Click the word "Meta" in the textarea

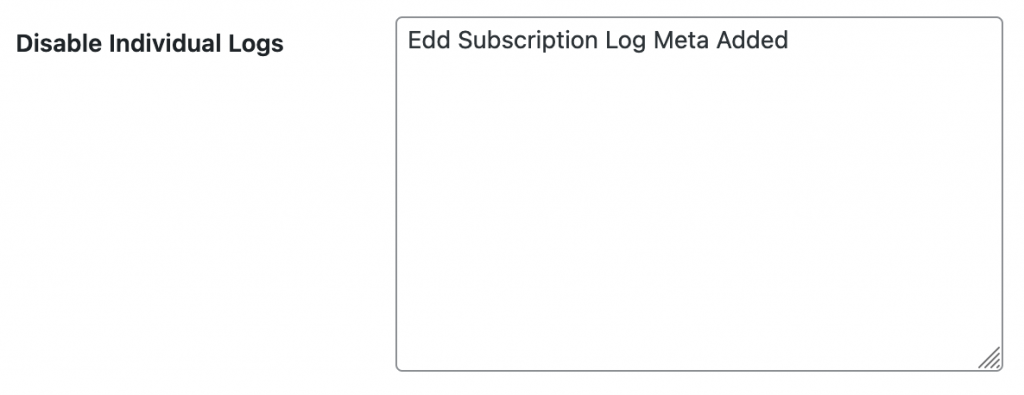(681, 40)
